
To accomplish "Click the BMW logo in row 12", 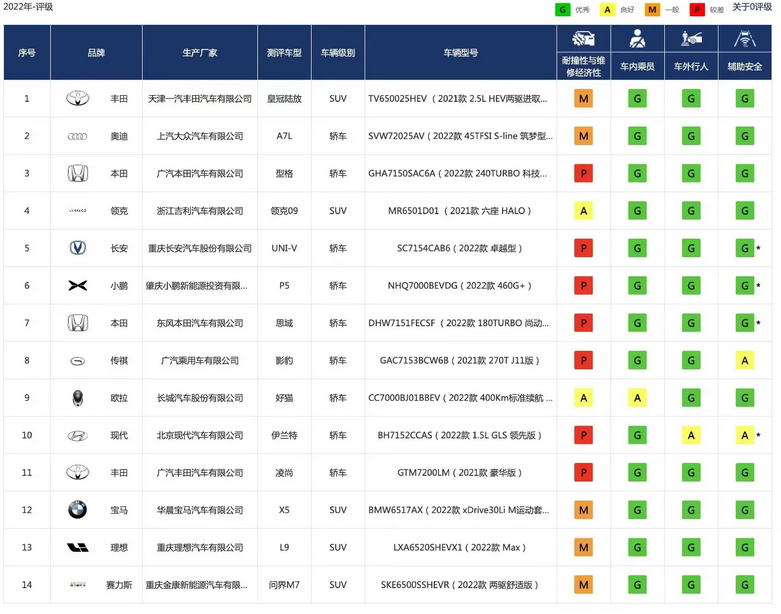I will point(78,509).
